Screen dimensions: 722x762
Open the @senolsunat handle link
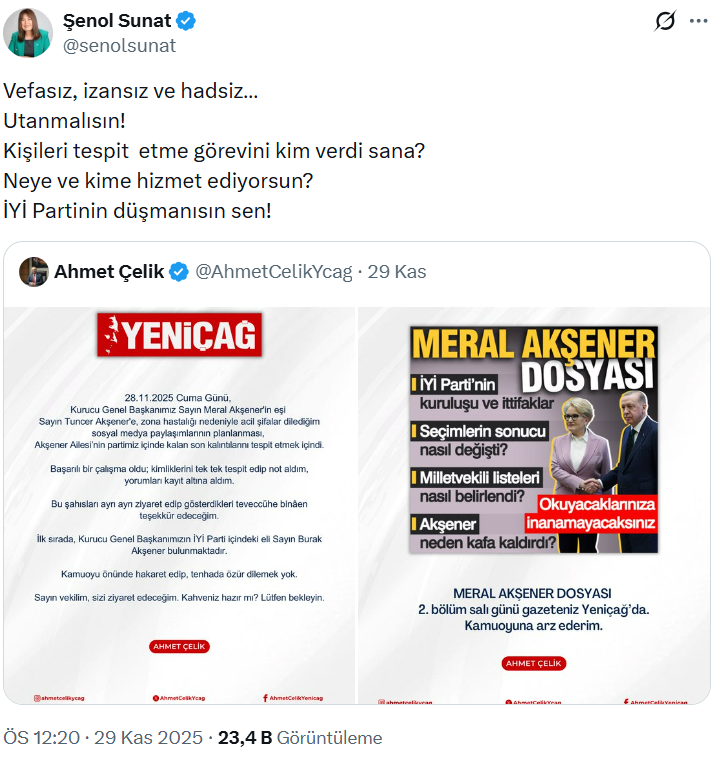120,46
